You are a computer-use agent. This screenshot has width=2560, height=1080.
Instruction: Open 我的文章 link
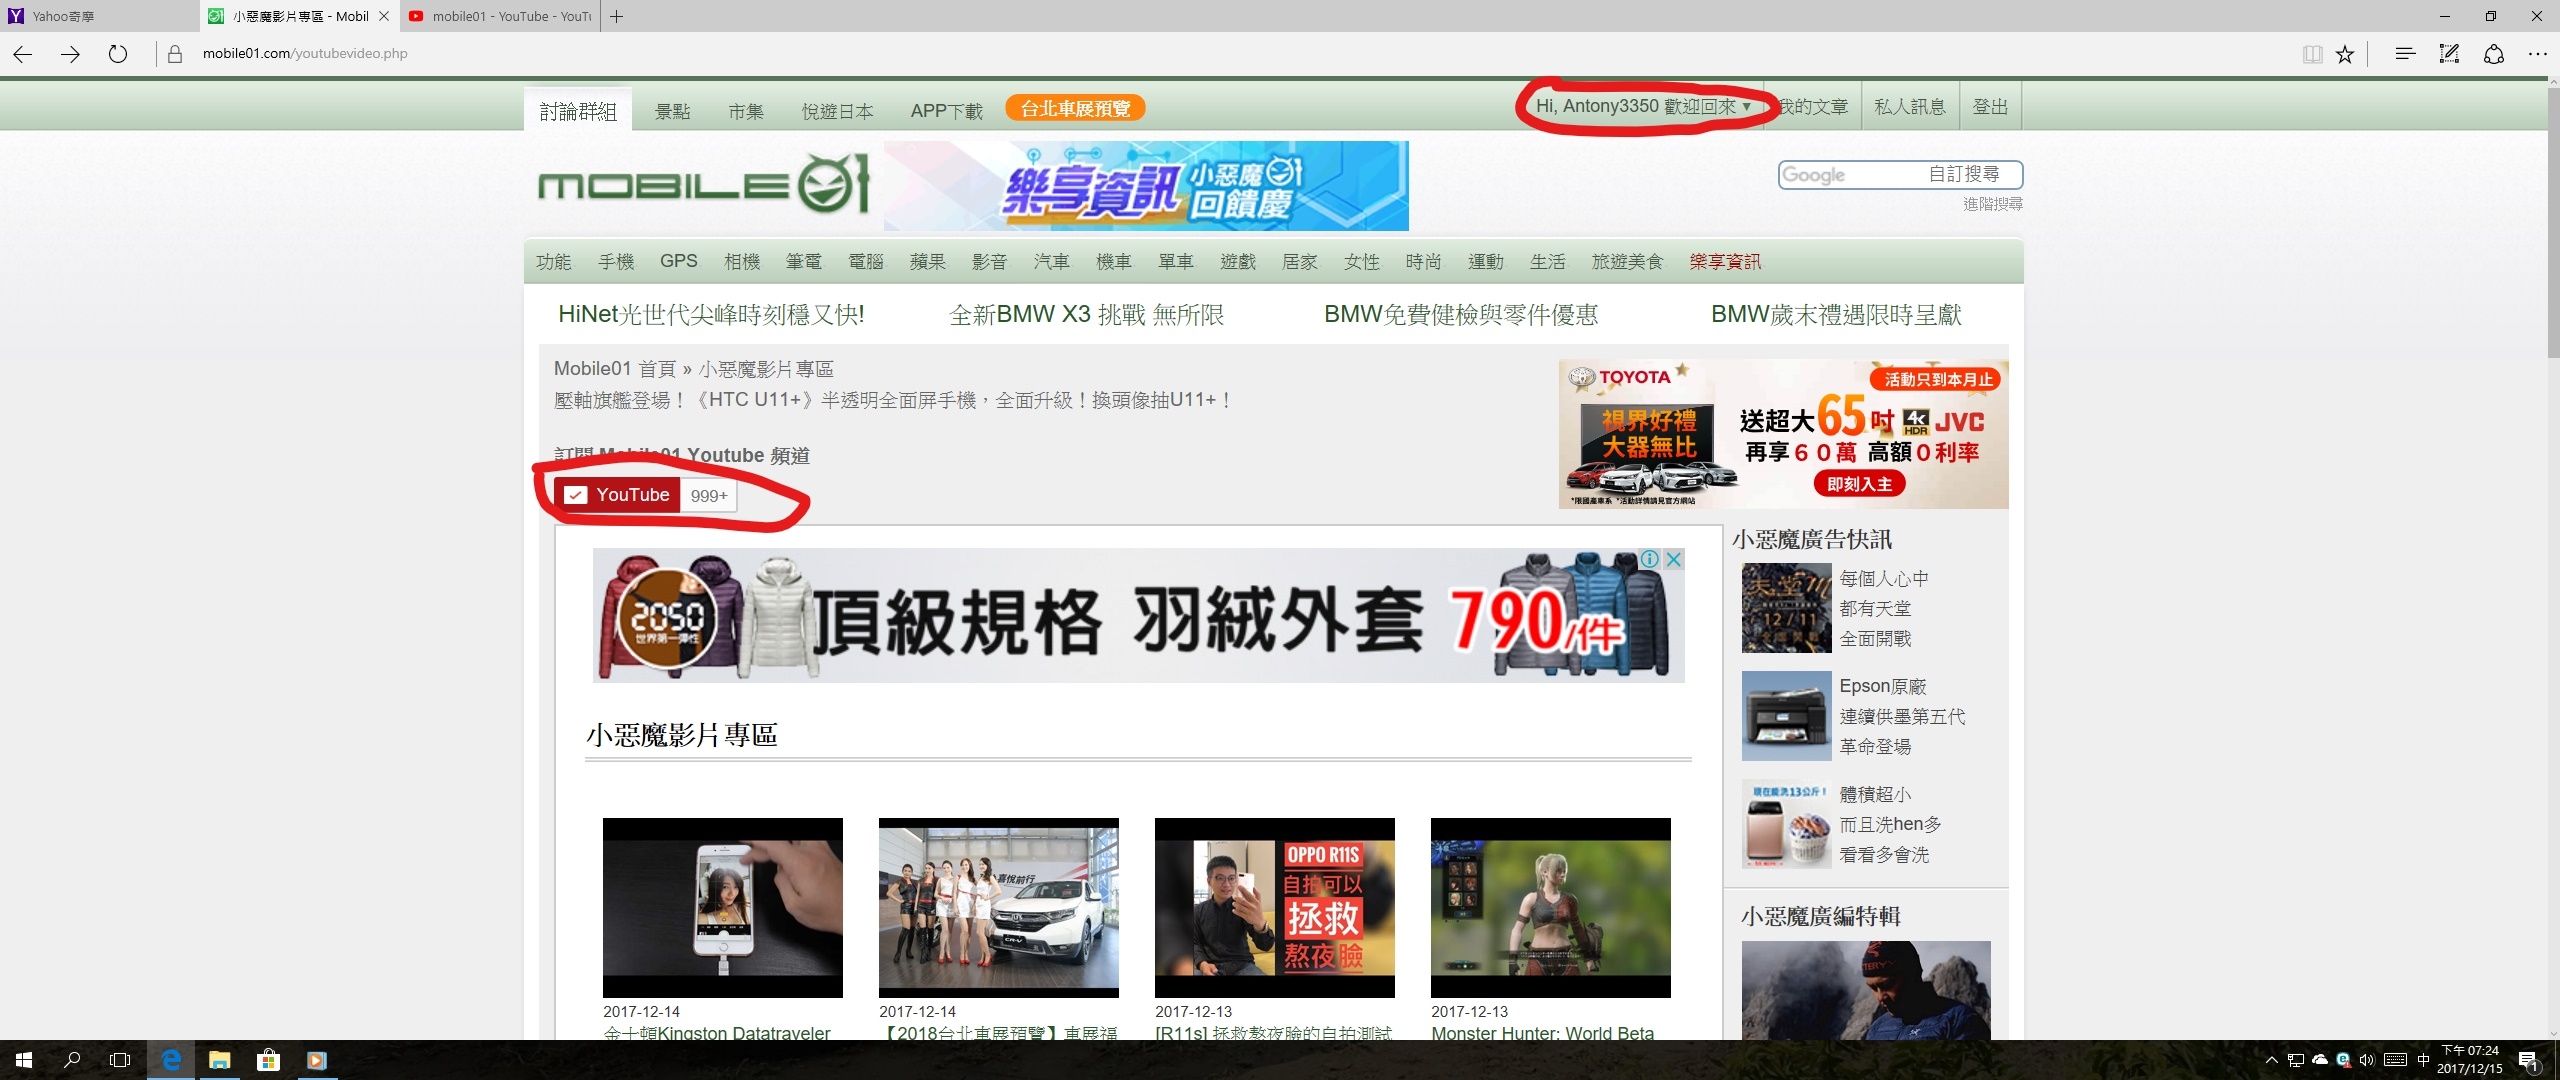[1813, 107]
